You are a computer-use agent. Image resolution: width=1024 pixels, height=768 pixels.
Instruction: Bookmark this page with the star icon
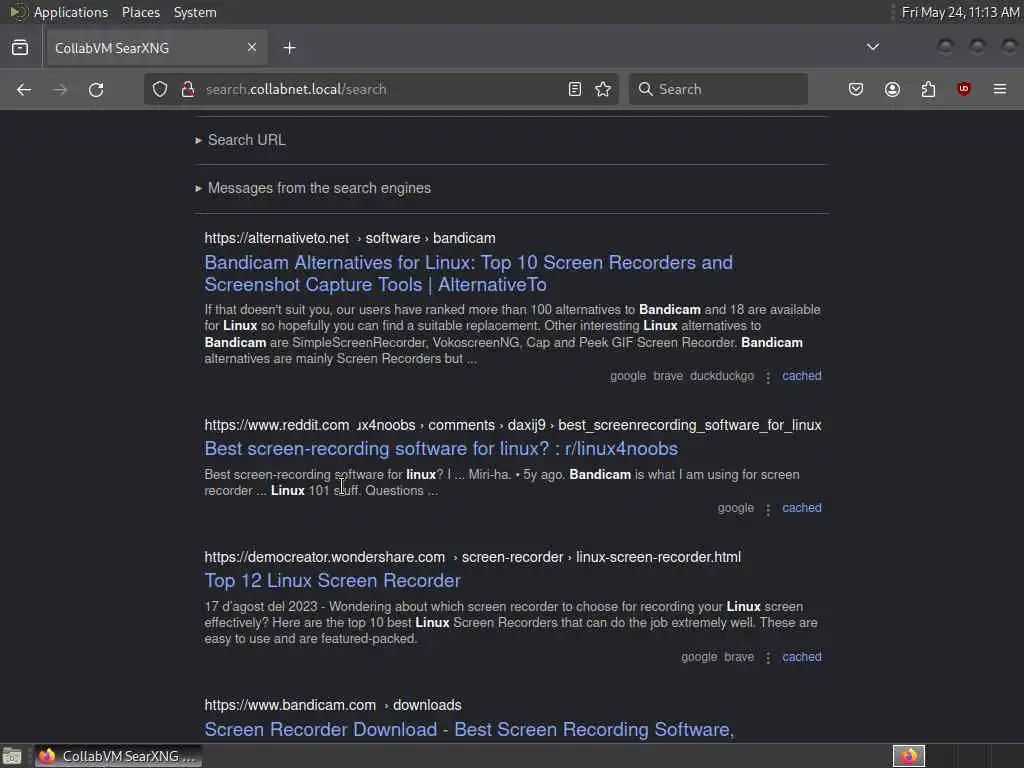(603, 89)
